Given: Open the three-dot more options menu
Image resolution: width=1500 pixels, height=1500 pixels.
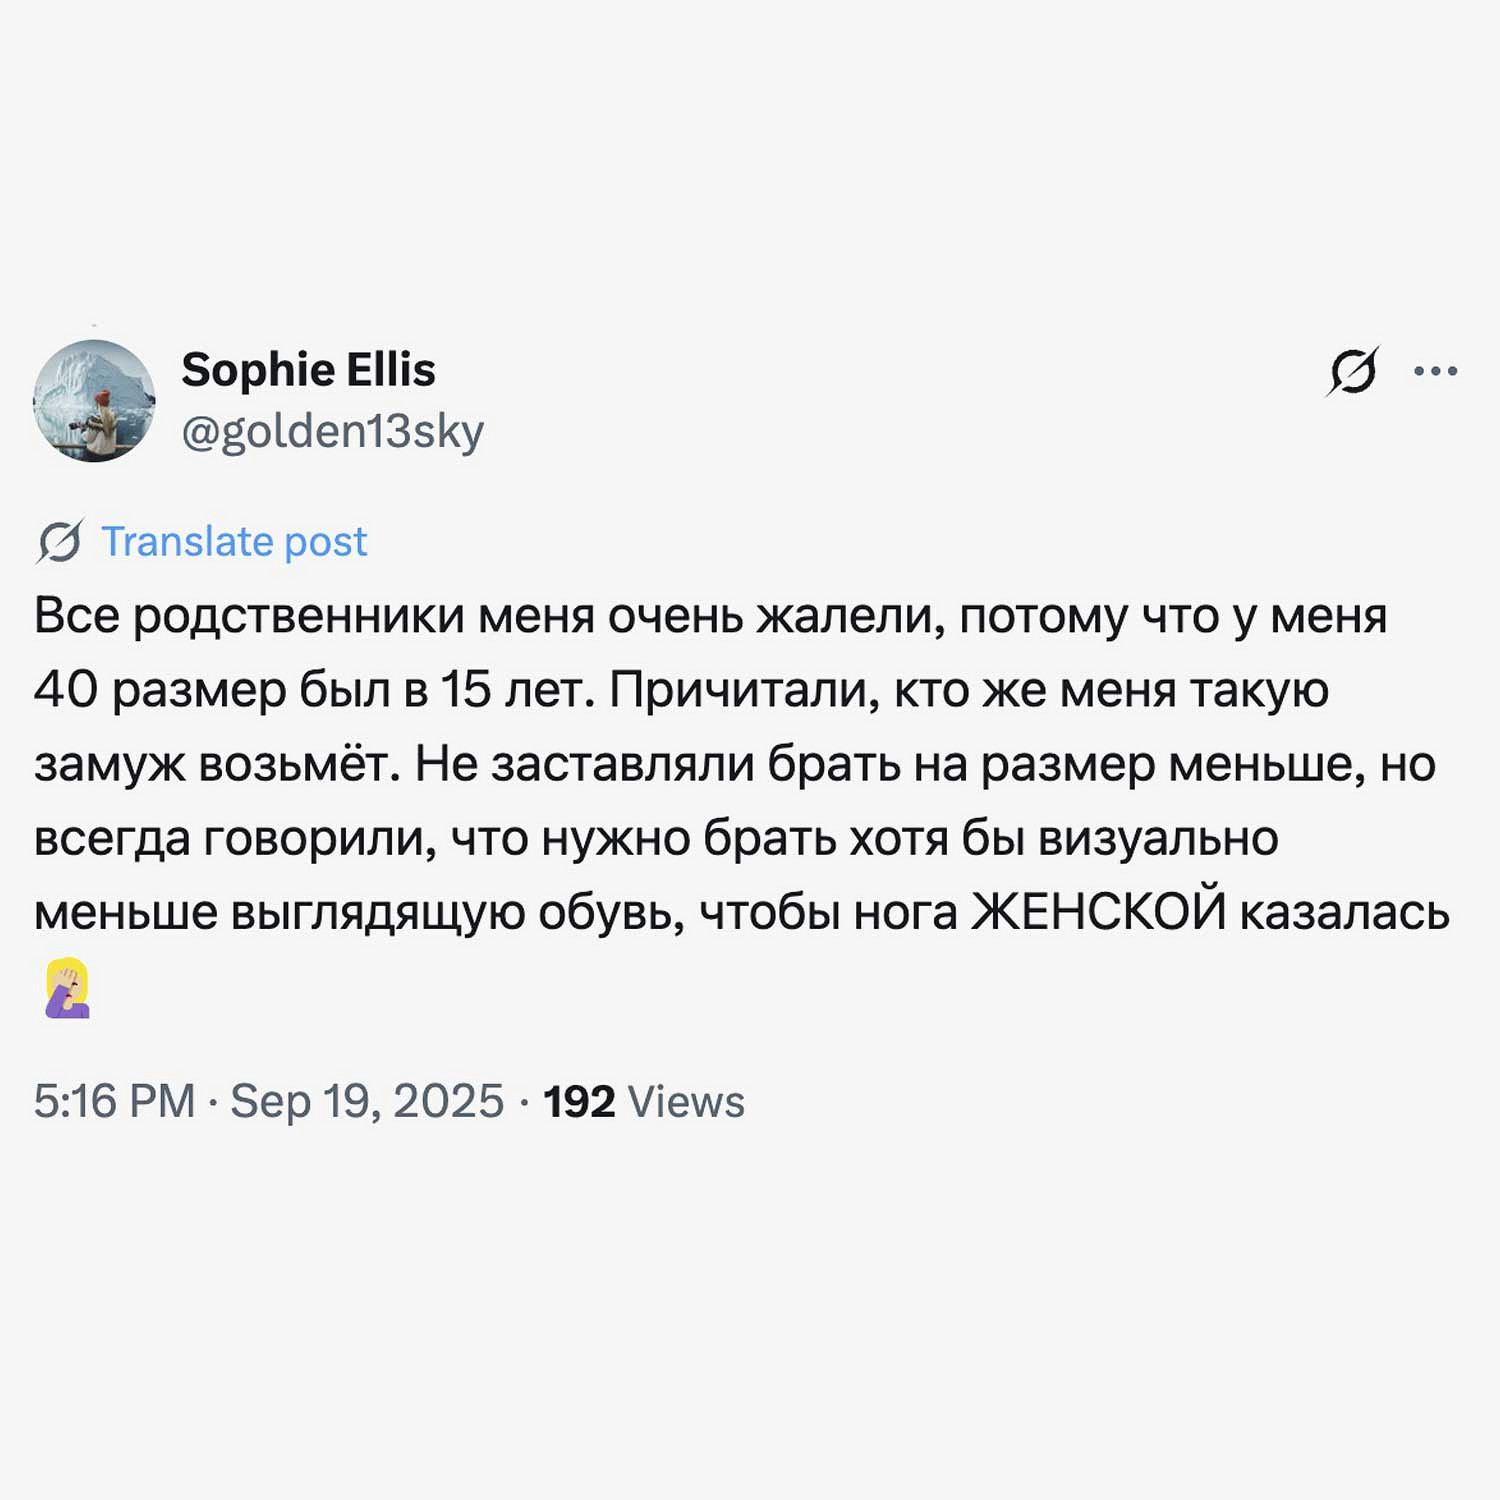Looking at the screenshot, I should [x=1435, y=371].
